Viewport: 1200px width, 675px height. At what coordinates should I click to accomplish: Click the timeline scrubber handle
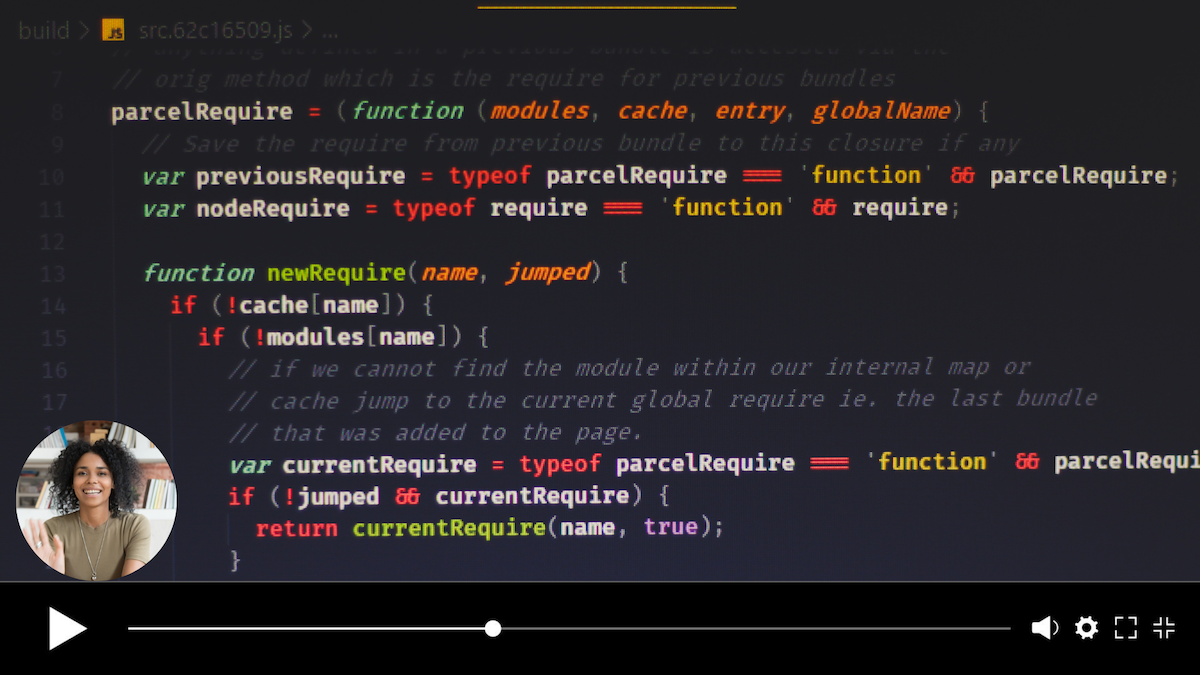pos(493,628)
